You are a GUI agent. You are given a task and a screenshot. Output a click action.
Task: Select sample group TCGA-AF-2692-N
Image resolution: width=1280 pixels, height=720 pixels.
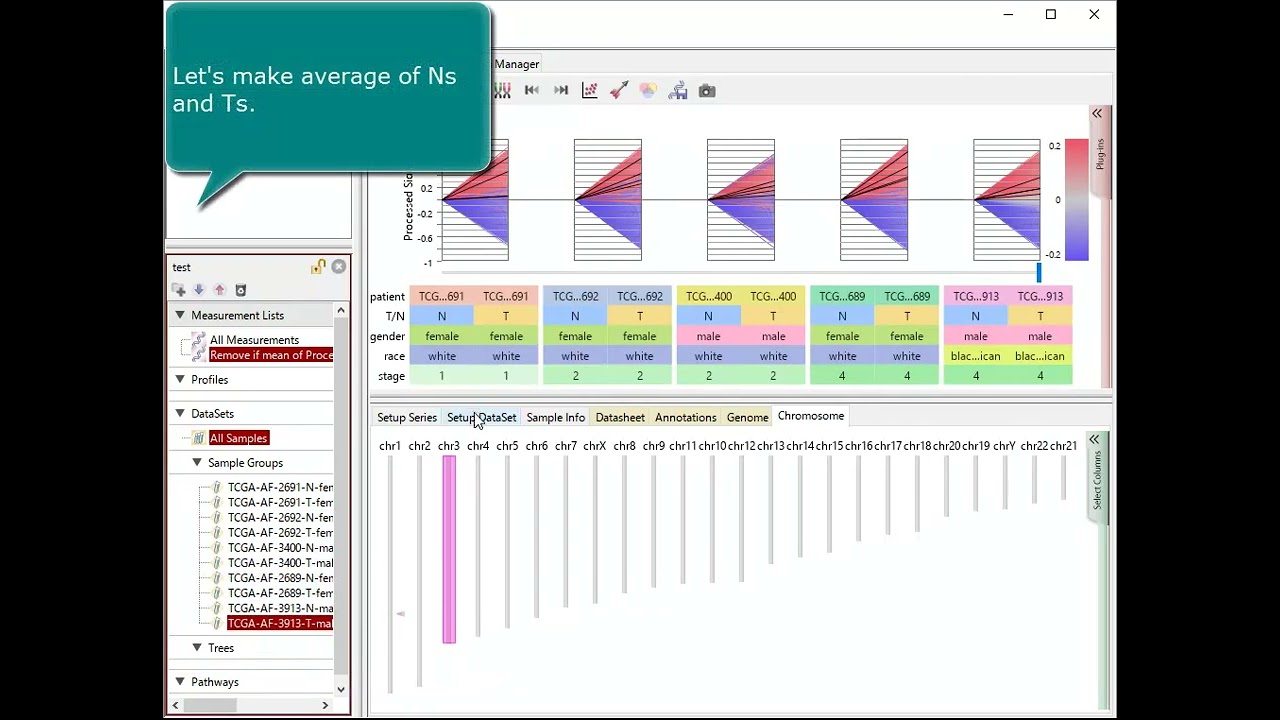coord(280,517)
